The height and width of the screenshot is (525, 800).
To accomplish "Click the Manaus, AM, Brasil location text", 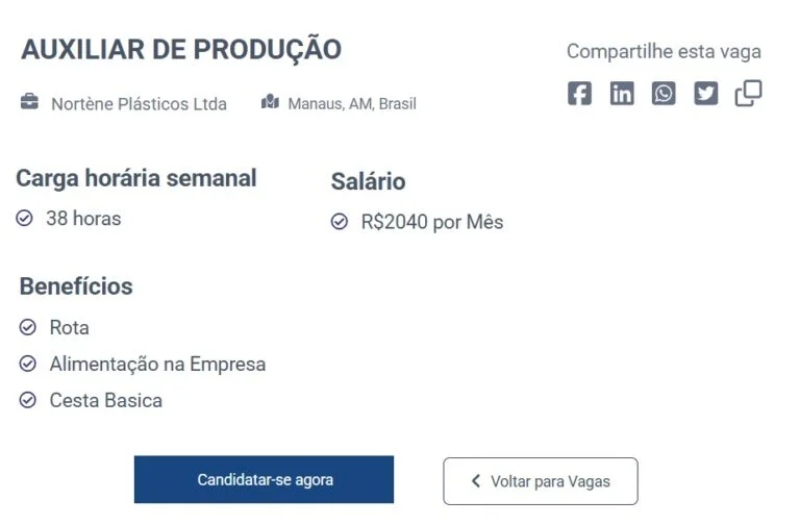I will coord(352,104).
